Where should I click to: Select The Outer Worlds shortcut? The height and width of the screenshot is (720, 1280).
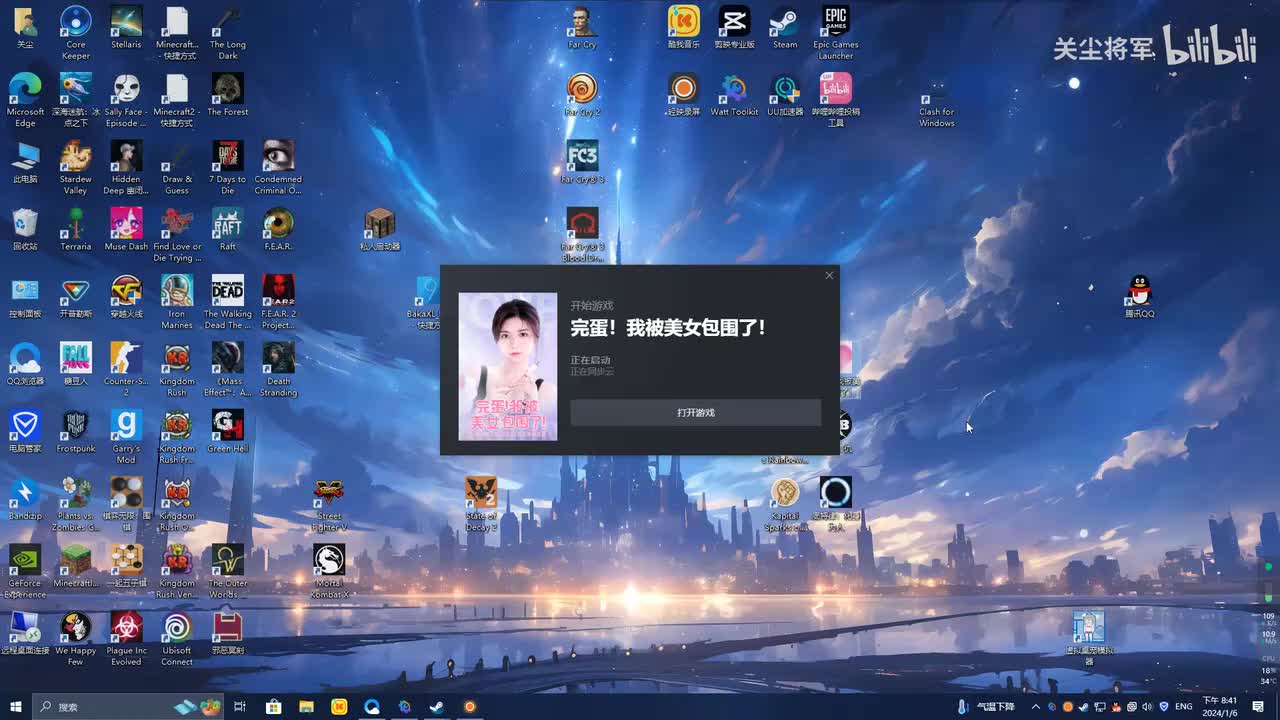(x=227, y=572)
